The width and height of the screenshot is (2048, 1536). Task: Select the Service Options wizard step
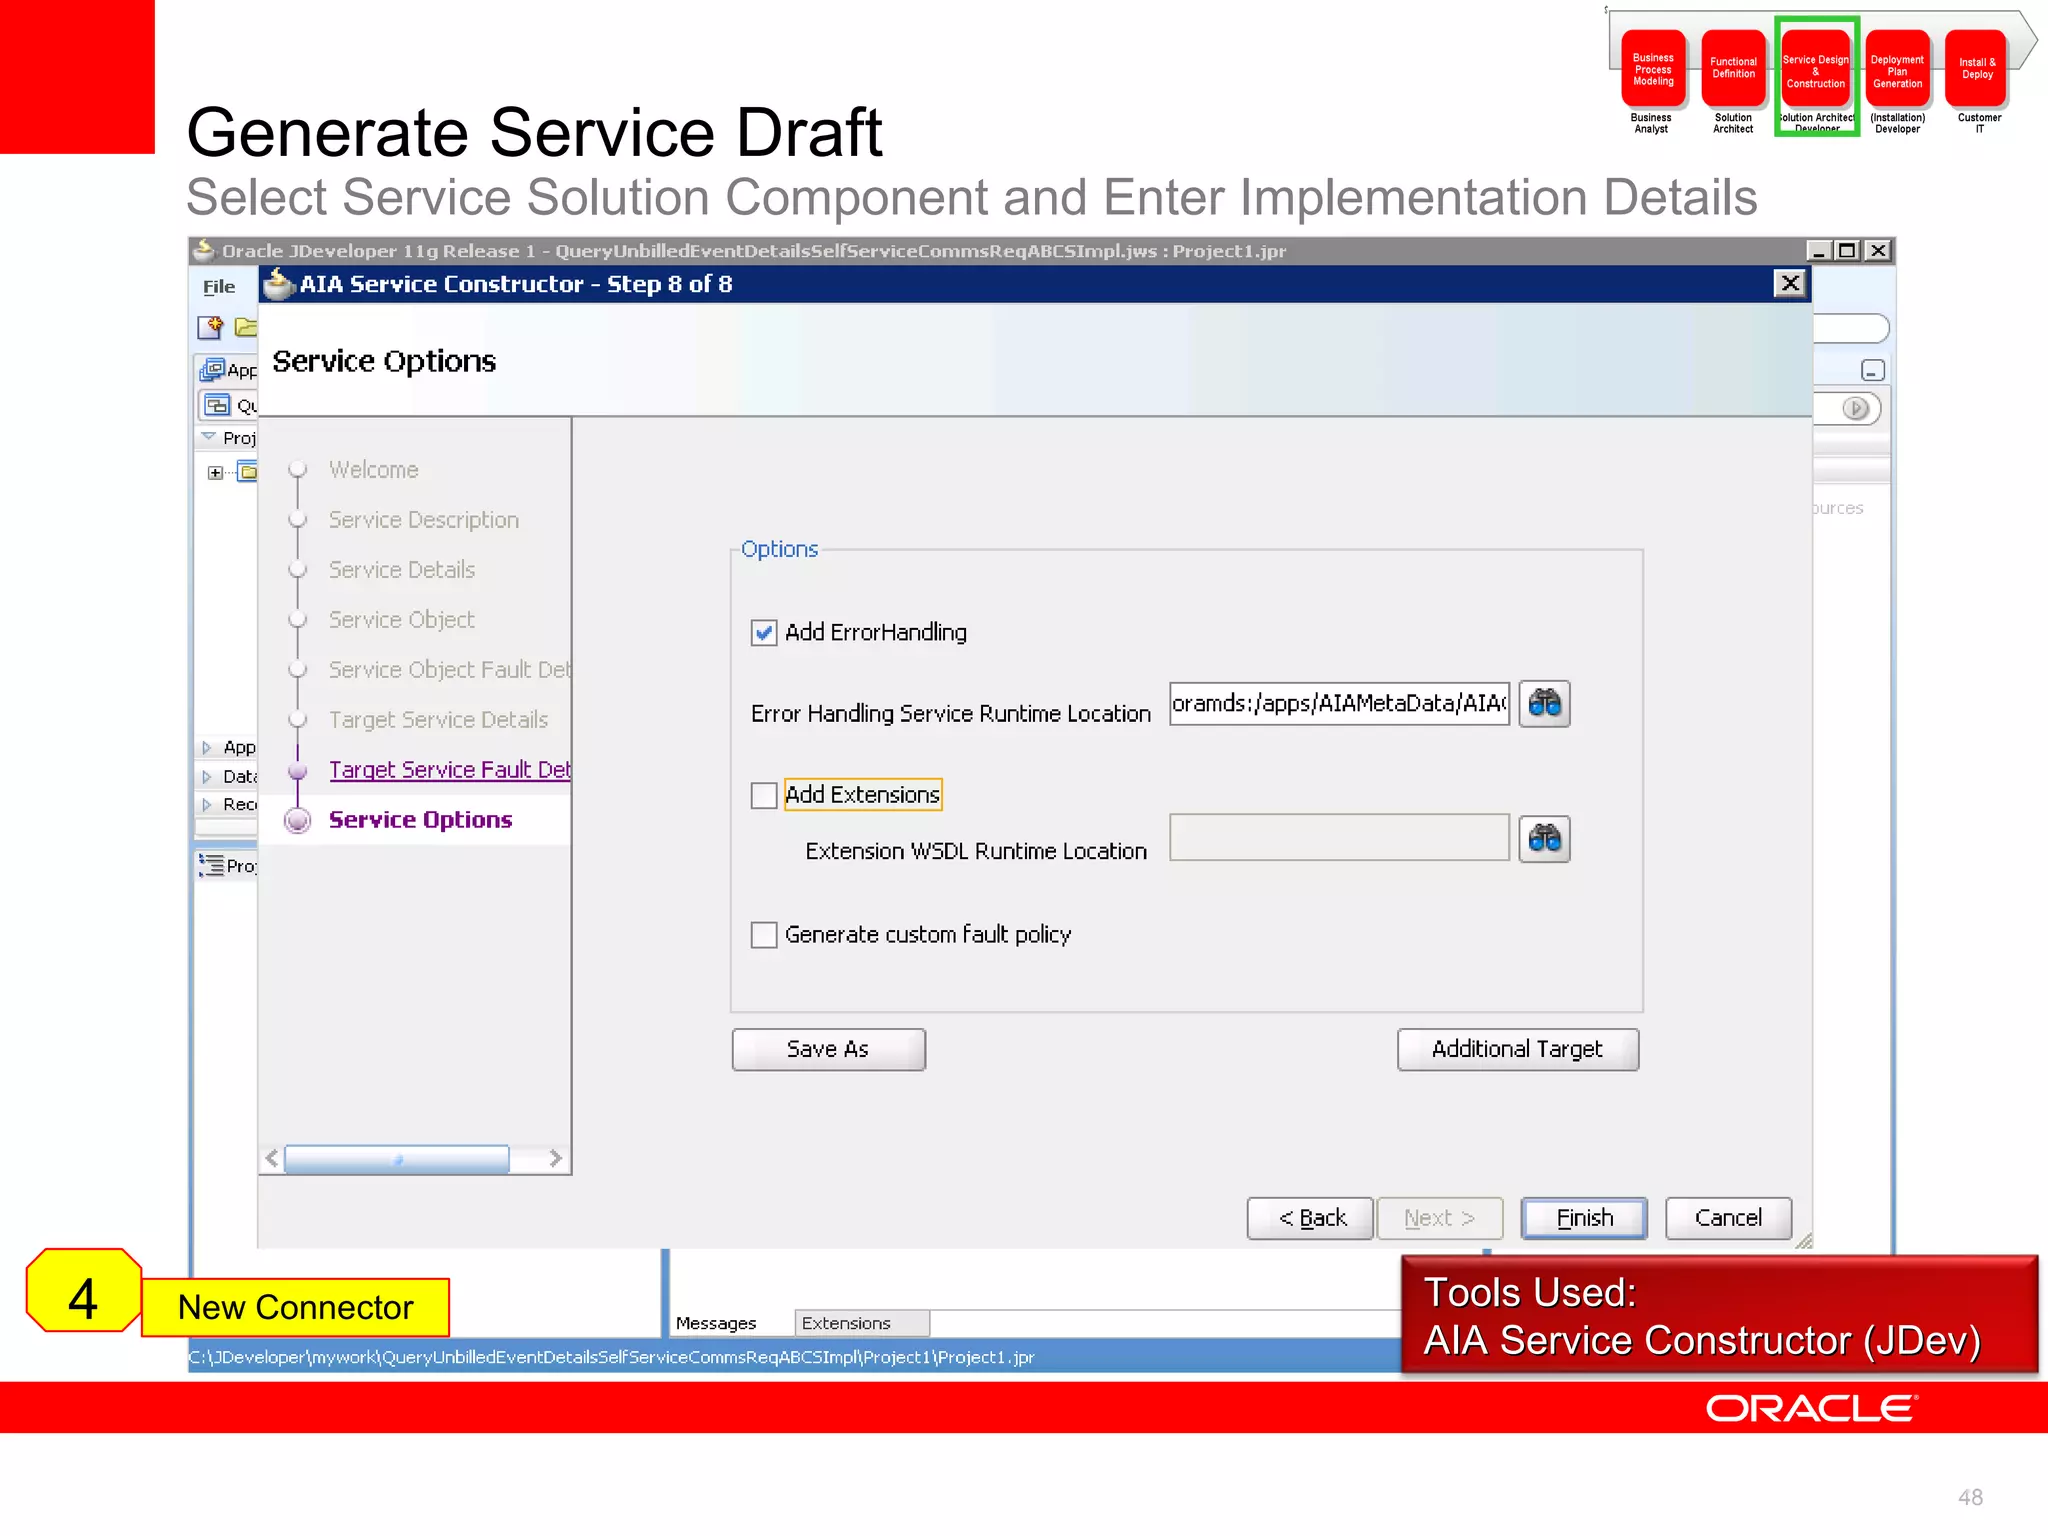coord(420,820)
